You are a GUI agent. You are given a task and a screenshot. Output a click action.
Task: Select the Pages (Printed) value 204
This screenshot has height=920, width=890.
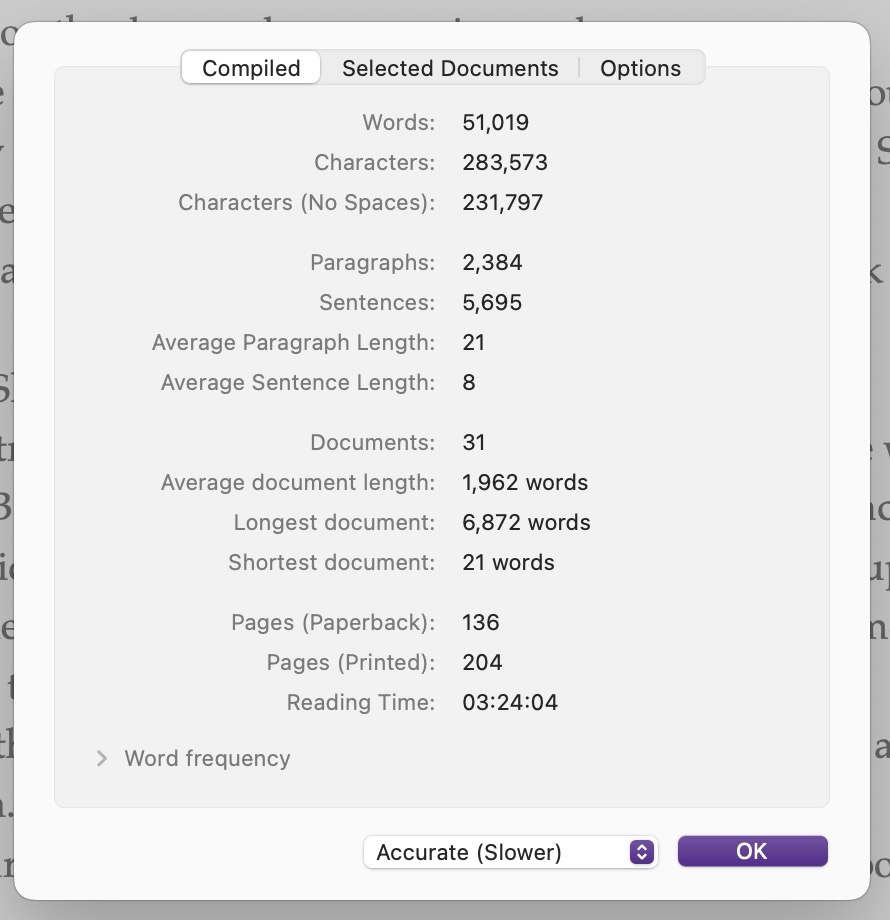point(482,663)
